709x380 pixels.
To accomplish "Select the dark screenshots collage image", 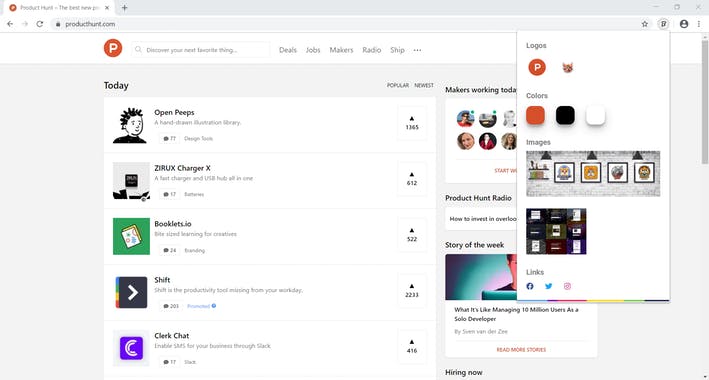I will [x=556, y=231].
